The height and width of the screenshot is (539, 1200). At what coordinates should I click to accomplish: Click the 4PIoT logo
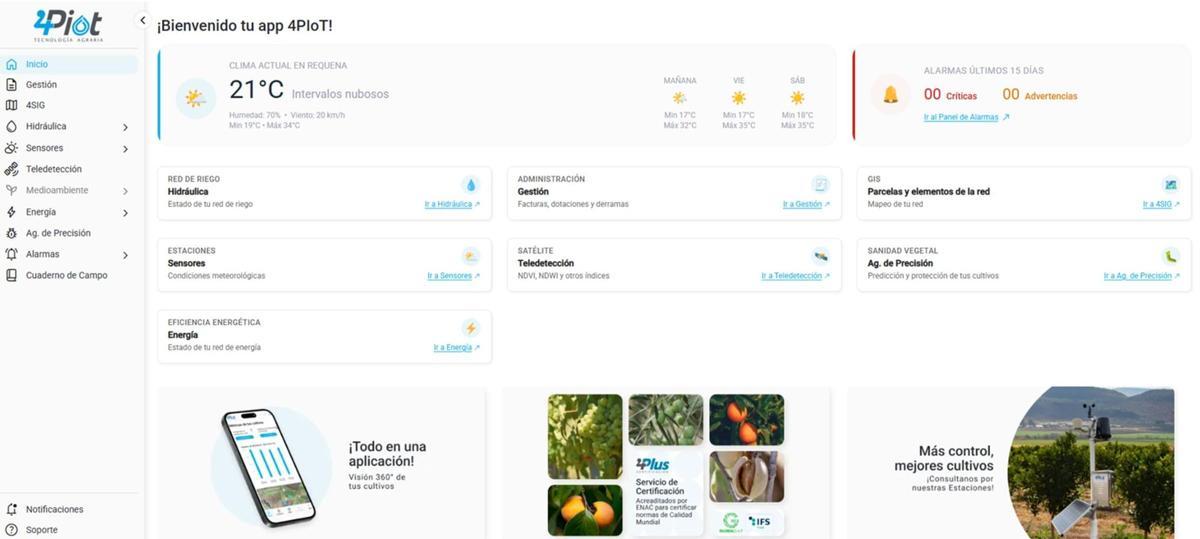67,24
